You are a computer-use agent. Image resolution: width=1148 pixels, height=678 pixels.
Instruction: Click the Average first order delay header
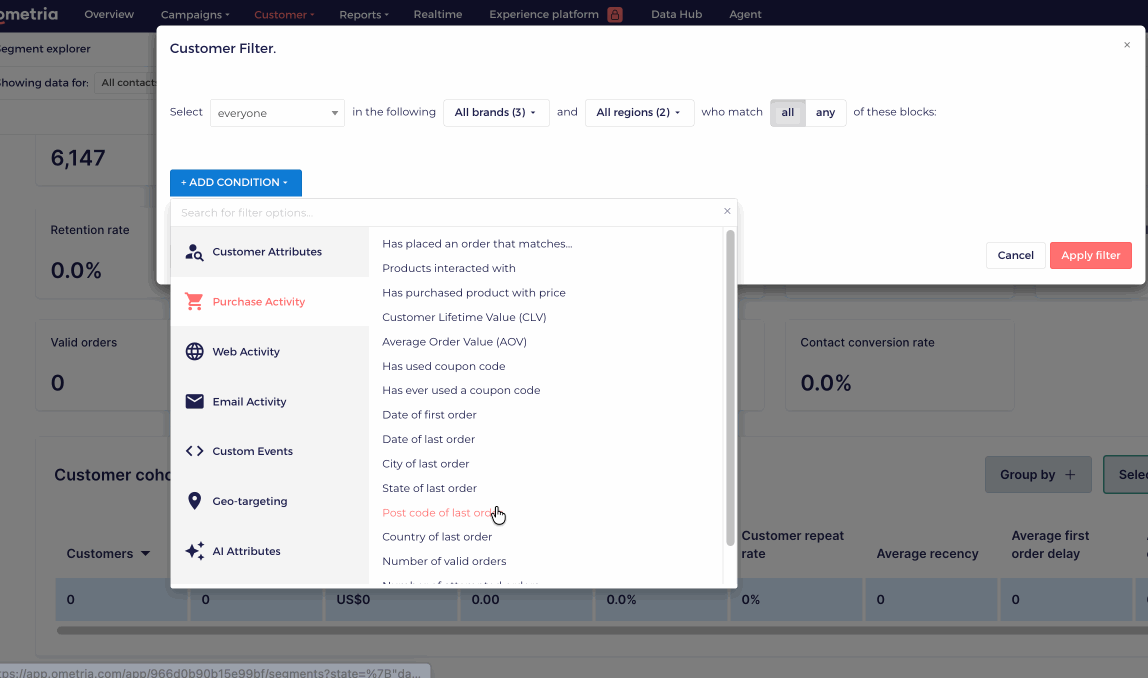point(1050,545)
